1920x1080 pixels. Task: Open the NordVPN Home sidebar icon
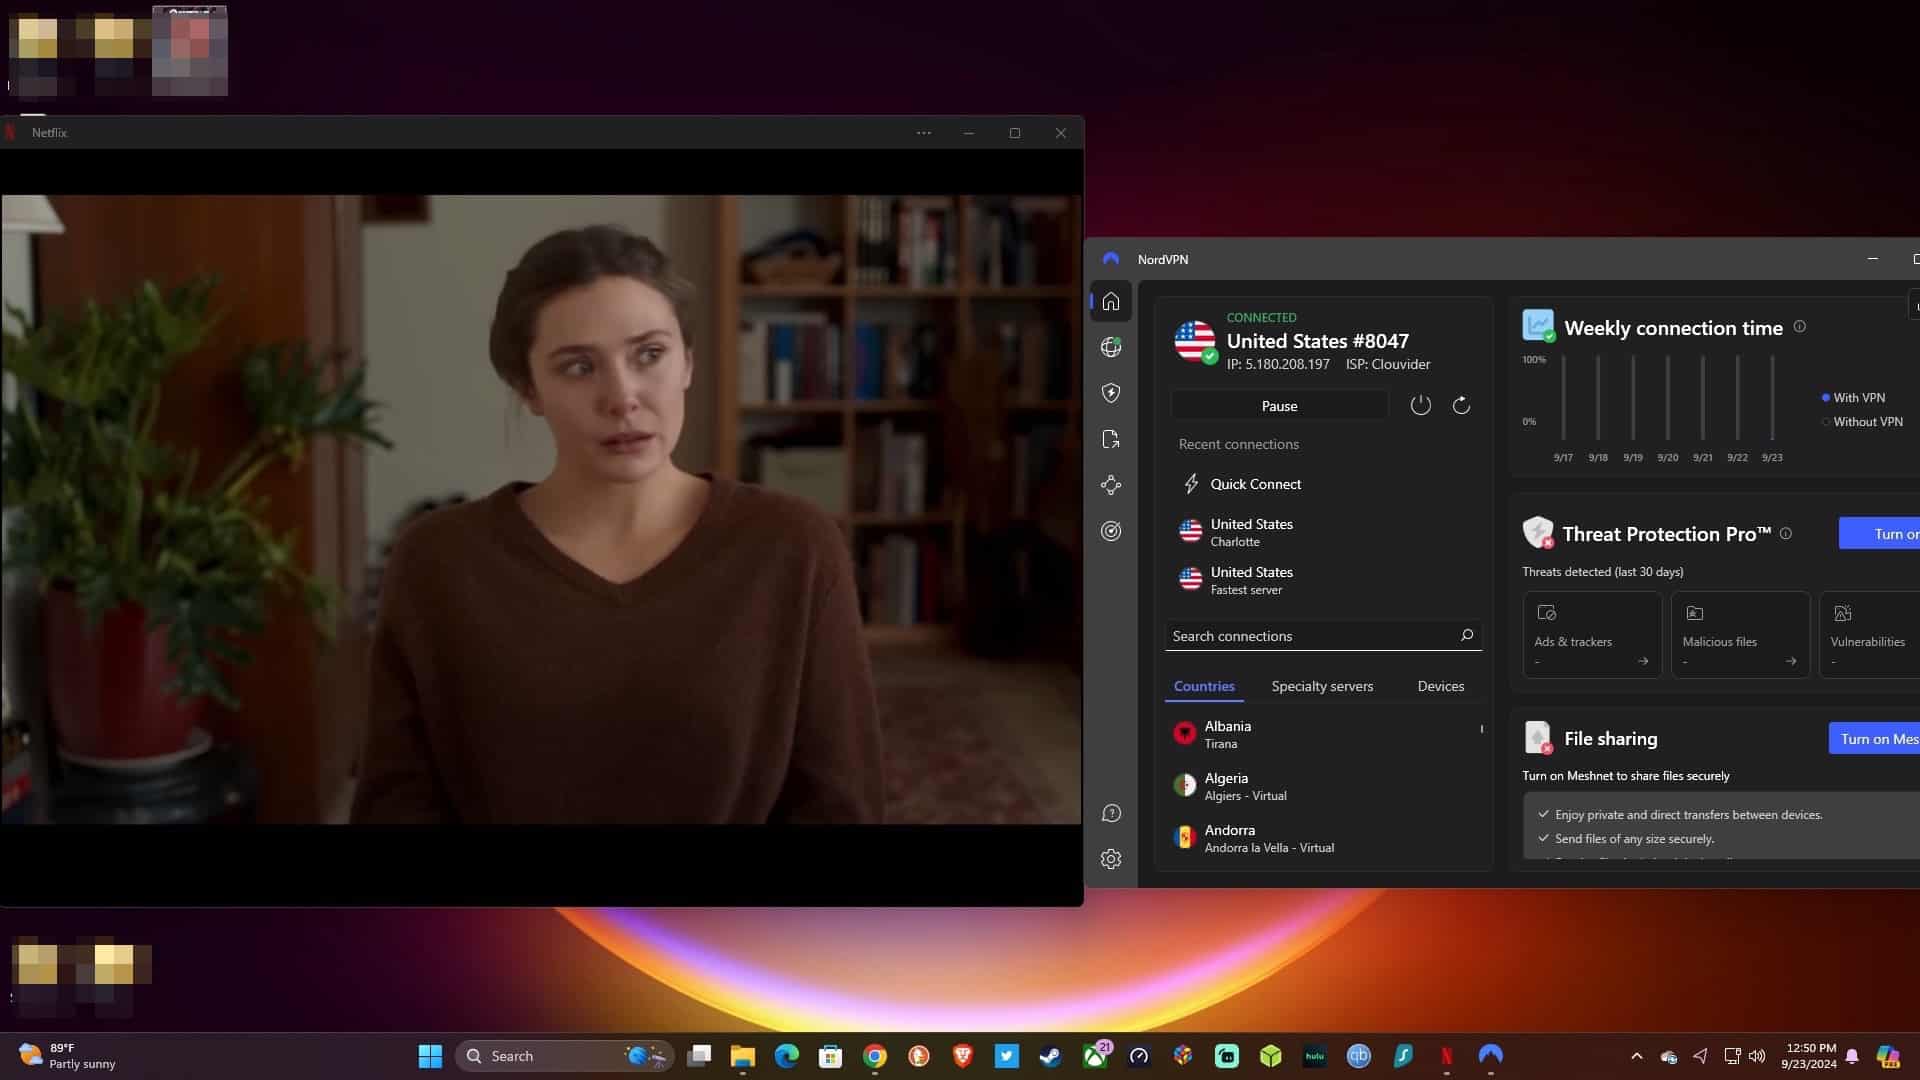click(1111, 302)
